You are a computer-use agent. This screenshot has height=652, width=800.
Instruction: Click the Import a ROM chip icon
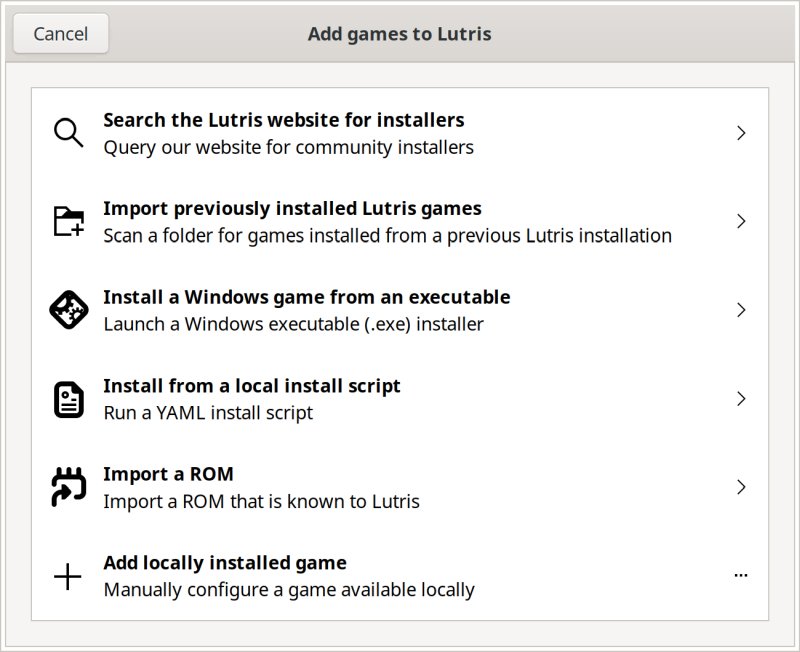(x=68, y=487)
